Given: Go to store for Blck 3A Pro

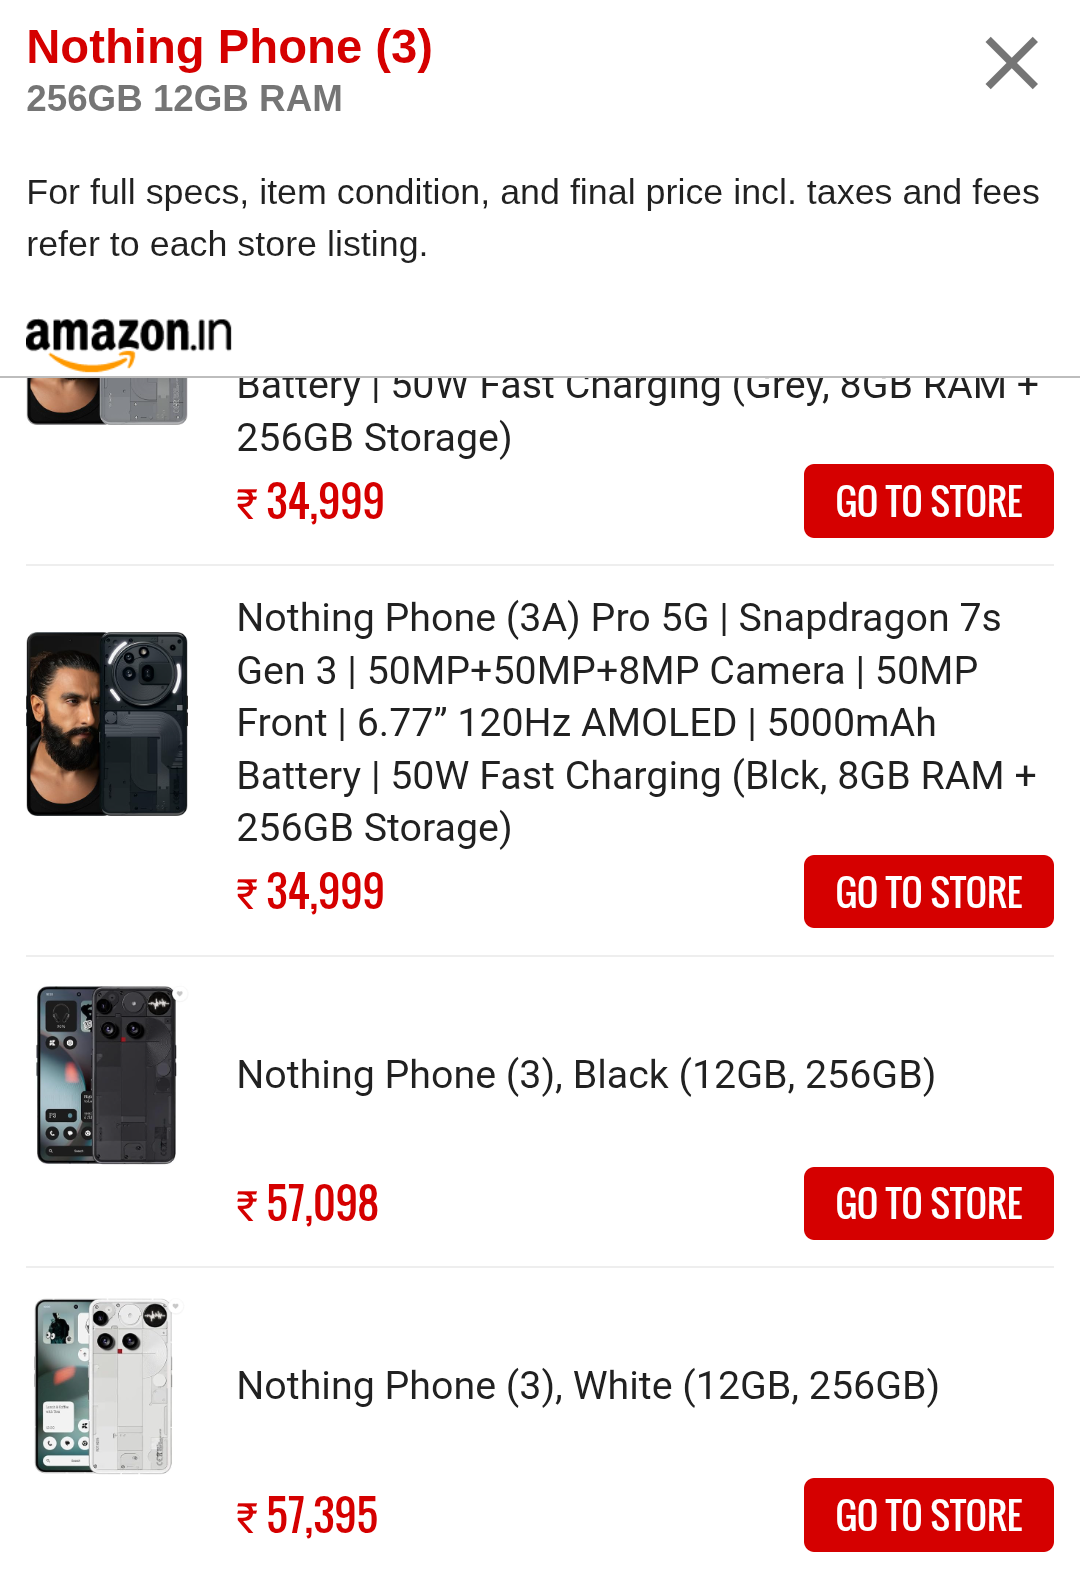Looking at the screenshot, I should click(928, 892).
